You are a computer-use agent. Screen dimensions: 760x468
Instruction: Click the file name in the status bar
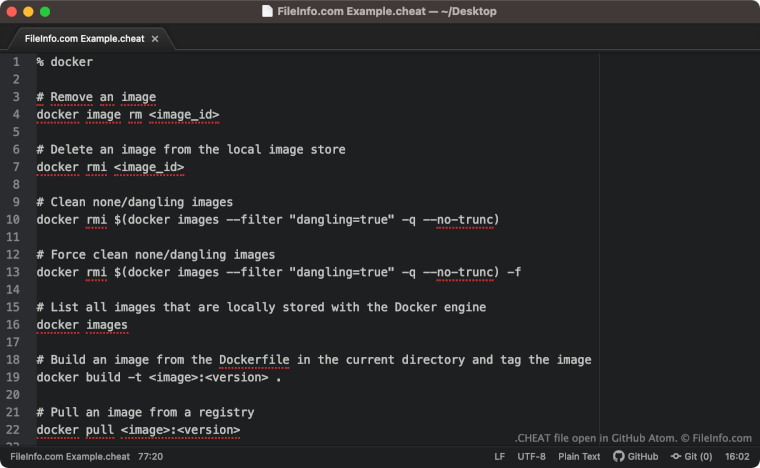pos(70,456)
